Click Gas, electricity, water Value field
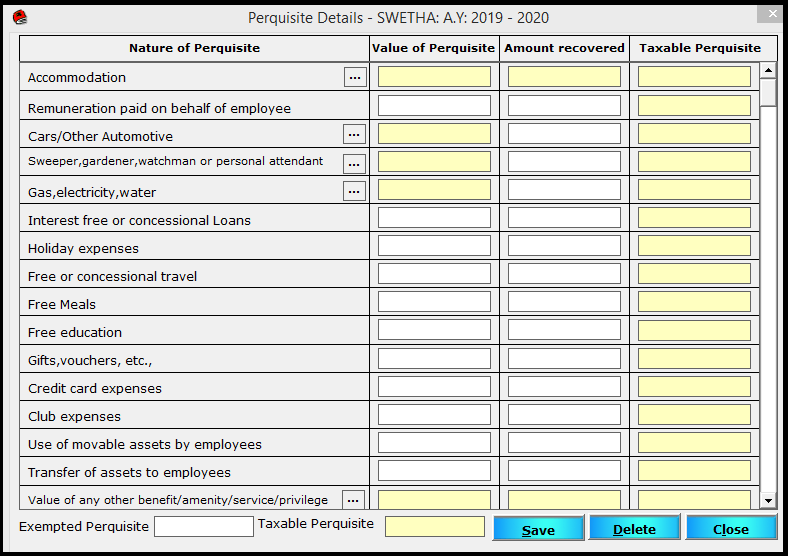The width and height of the screenshot is (788, 556). pyautogui.click(x=434, y=190)
